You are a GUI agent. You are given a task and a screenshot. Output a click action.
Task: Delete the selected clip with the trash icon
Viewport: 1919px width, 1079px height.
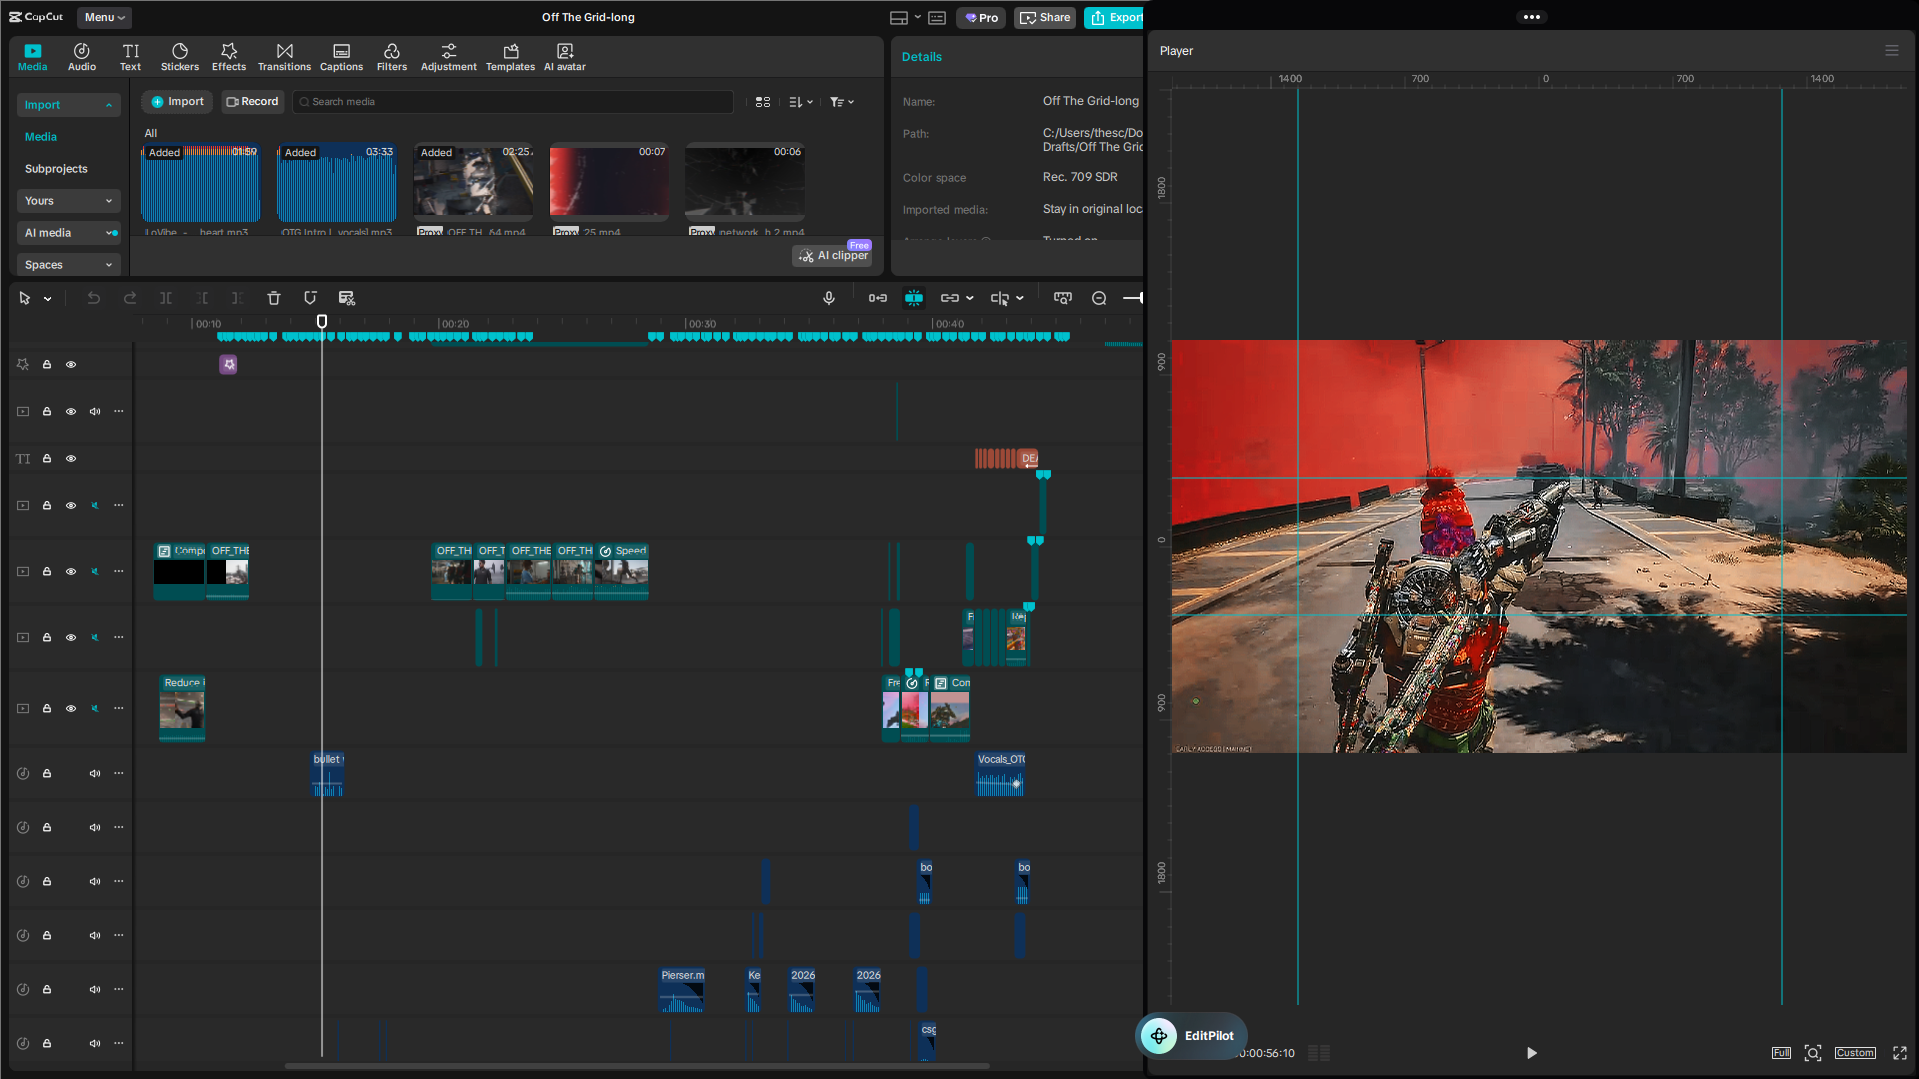[x=274, y=297]
